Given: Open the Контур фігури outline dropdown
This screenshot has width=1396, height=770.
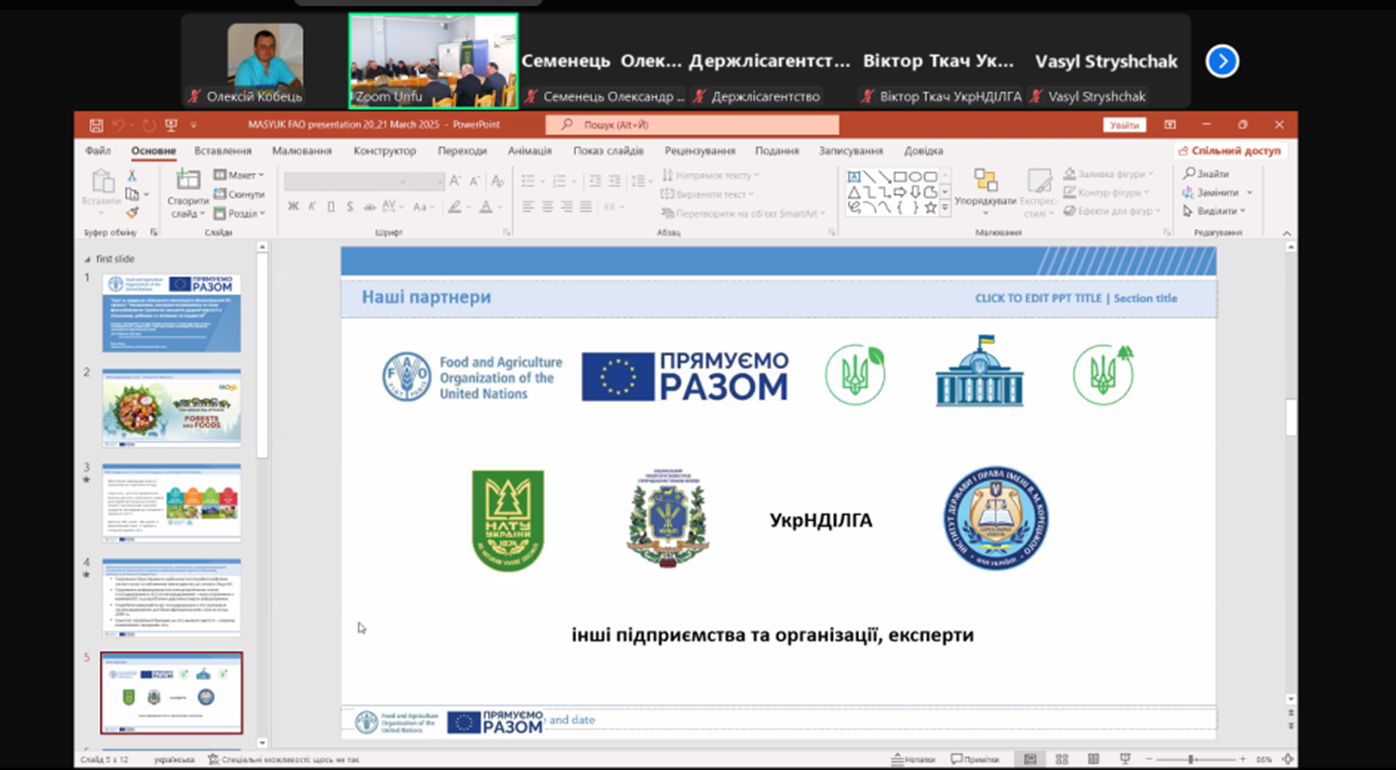Looking at the screenshot, I should tap(1107, 192).
